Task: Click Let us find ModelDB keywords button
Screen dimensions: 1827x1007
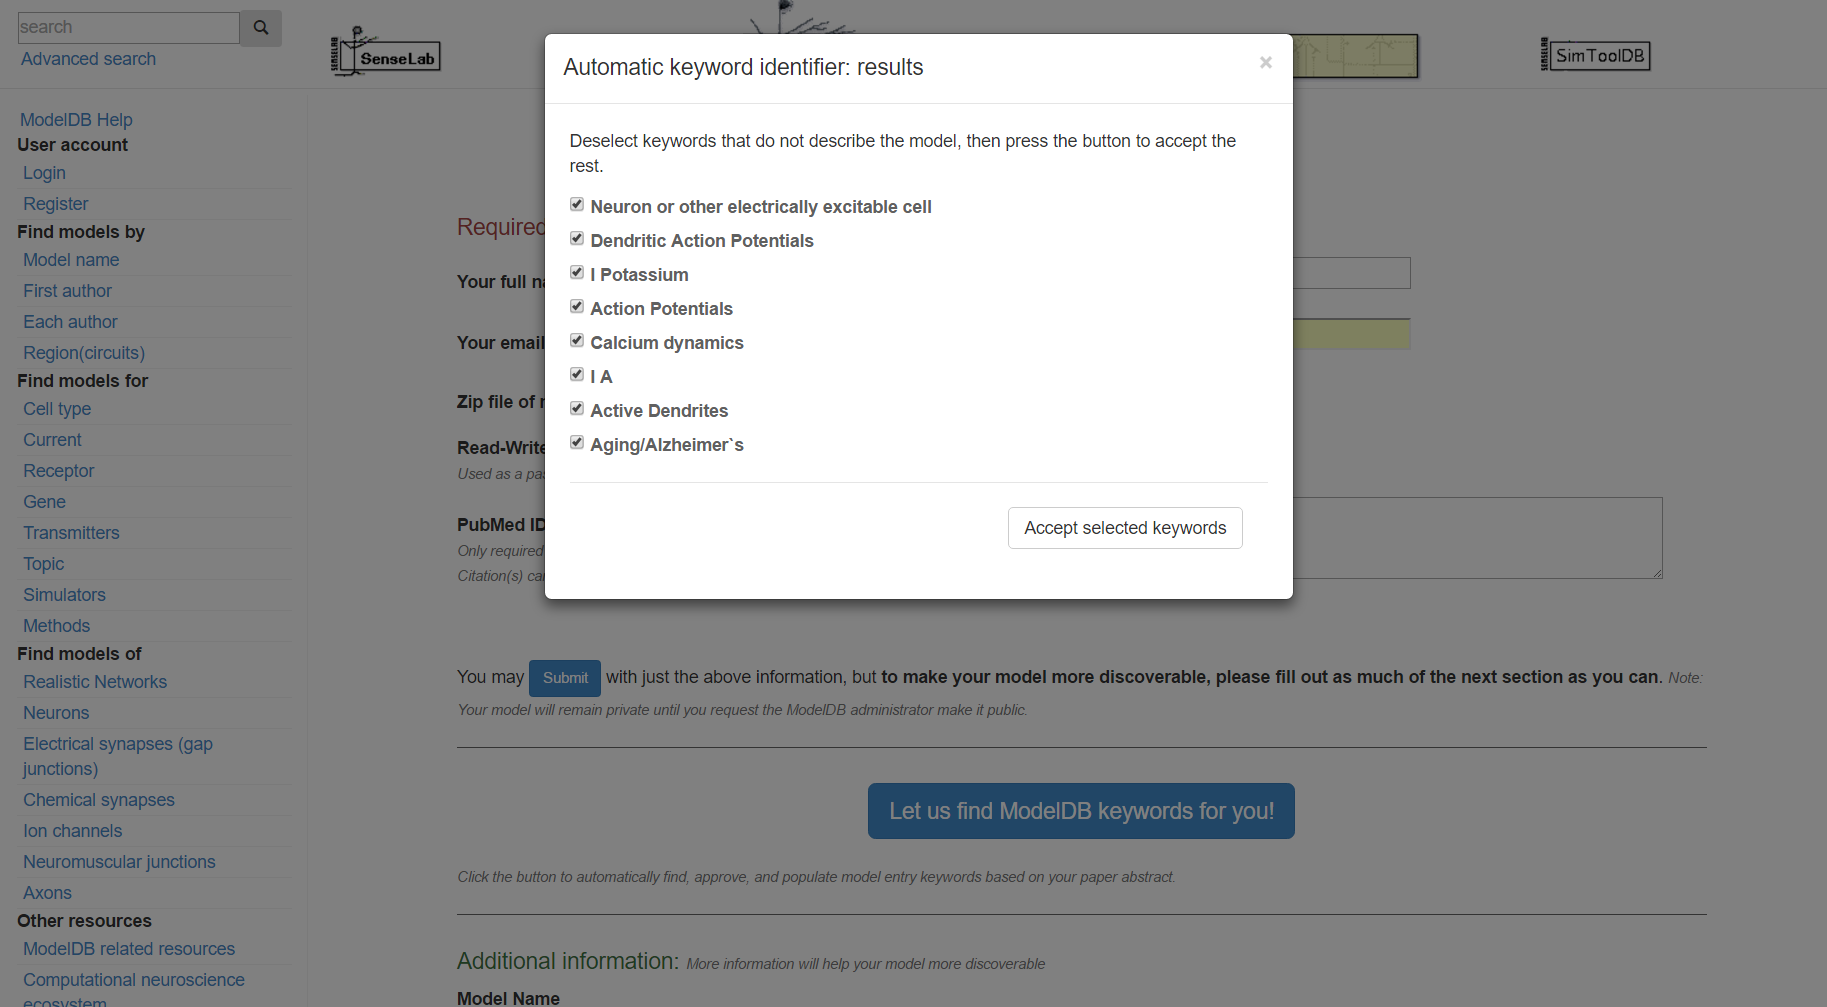Action: click(1081, 811)
